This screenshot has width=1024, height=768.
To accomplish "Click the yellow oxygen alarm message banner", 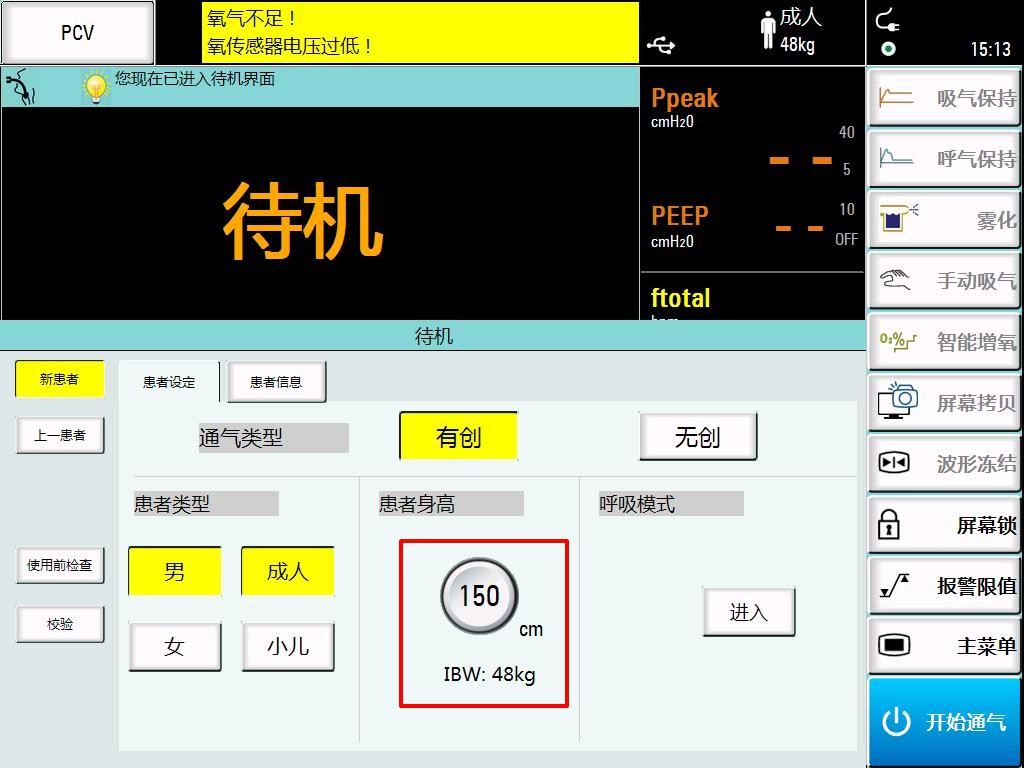I will 420,32.
